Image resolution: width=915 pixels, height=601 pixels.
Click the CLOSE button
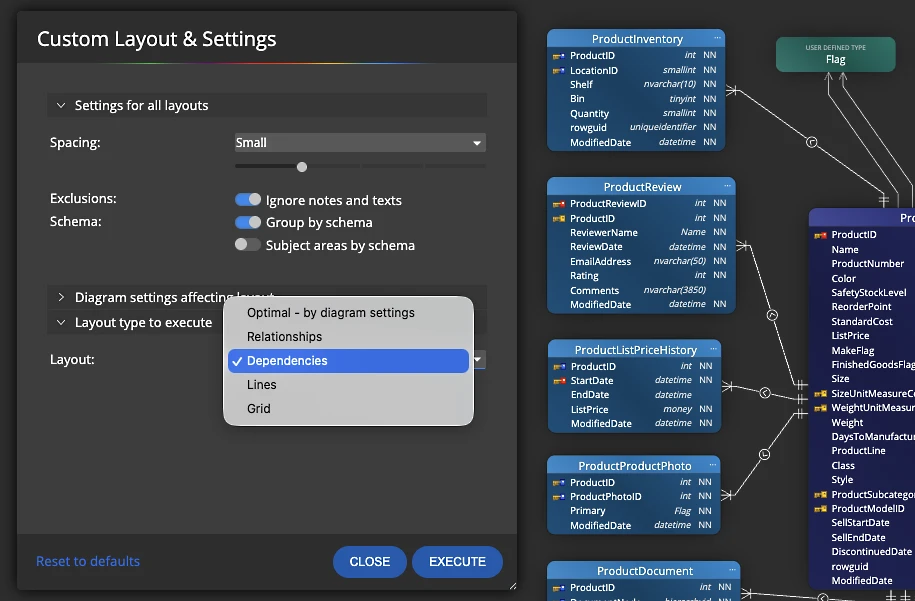coord(369,561)
